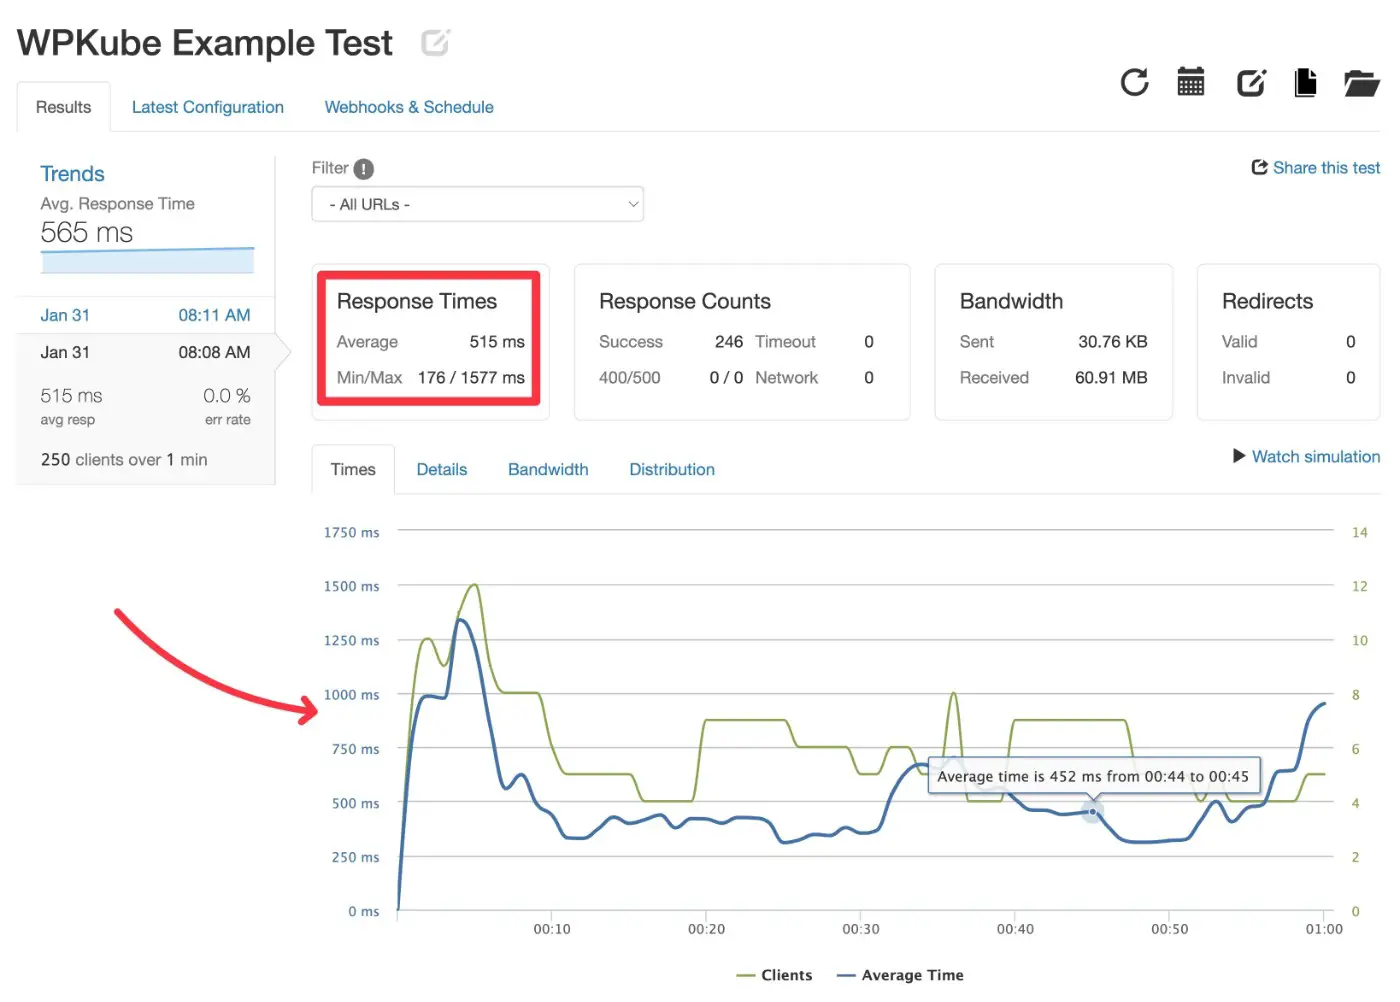This screenshot has width=1400, height=1002.
Task: Click the 30.76 KB sent value
Action: coord(1113,341)
